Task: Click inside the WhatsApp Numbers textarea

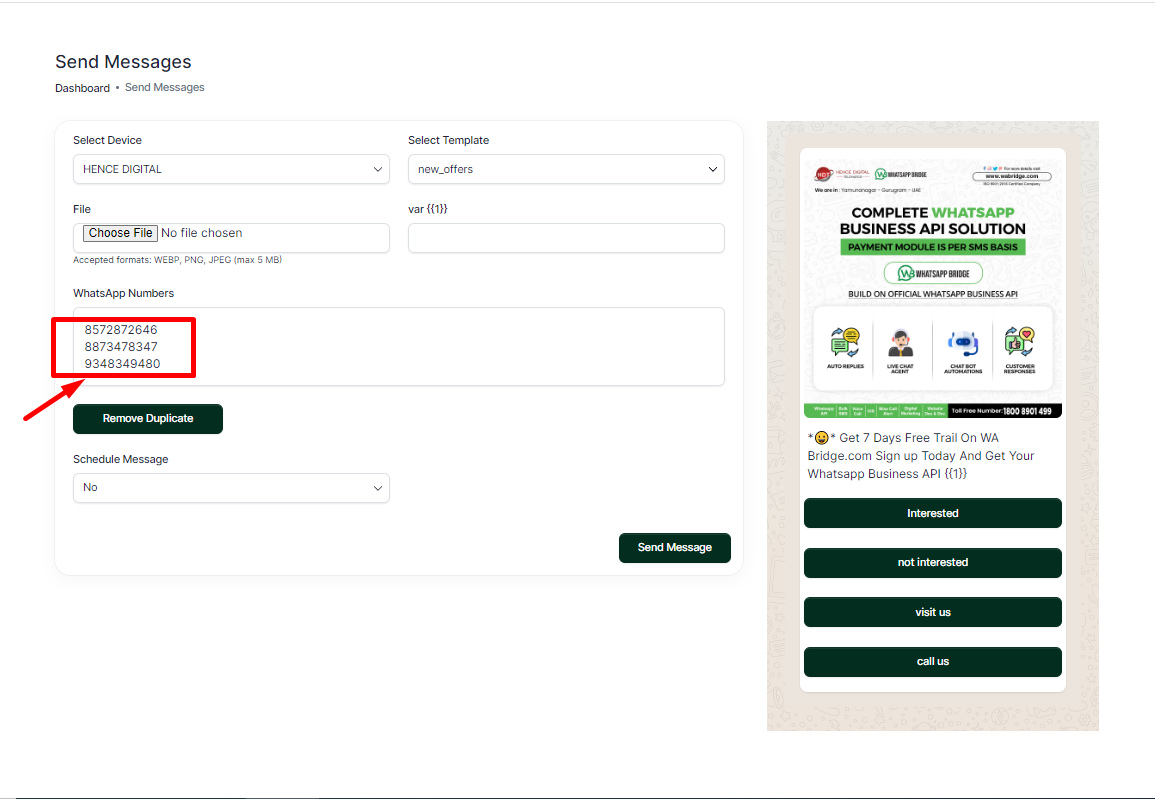Action: (x=399, y=346)
